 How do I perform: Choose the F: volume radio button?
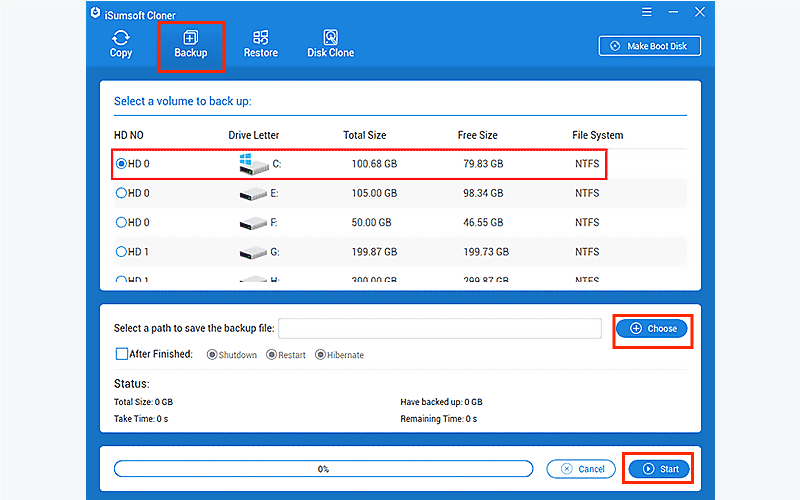coord(122,222)
